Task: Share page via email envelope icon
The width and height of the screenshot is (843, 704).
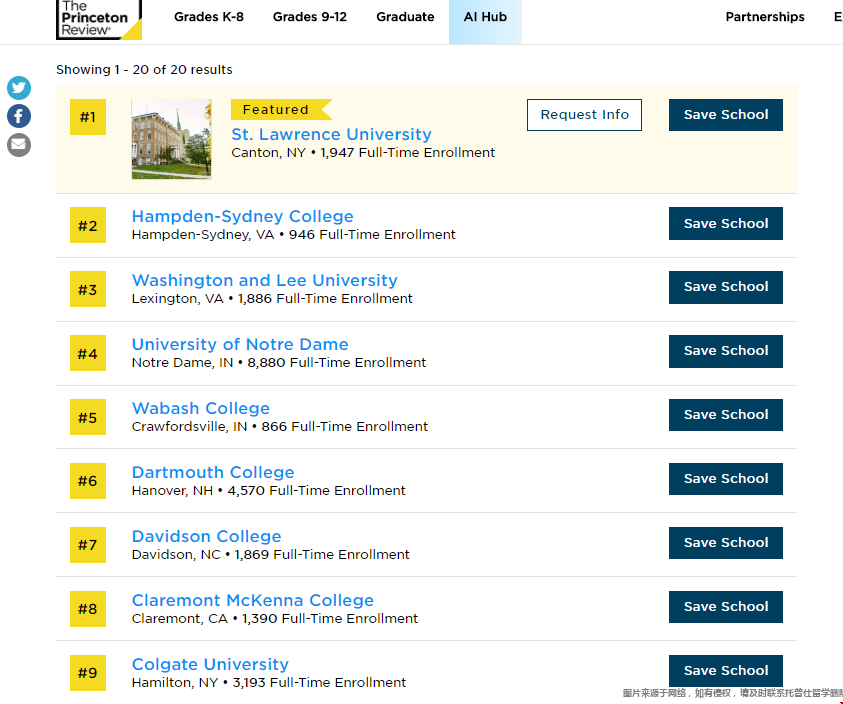Action: click(19, 145)
